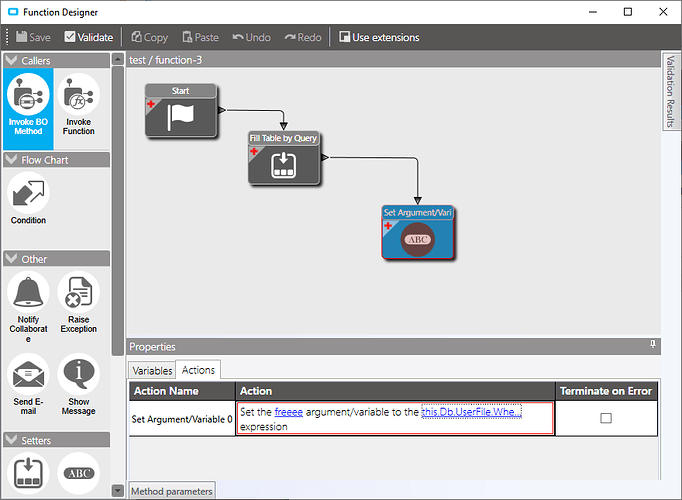Select the Raise Exception element
Viewport: 682px width, 500px height.
tap(79, 303)
